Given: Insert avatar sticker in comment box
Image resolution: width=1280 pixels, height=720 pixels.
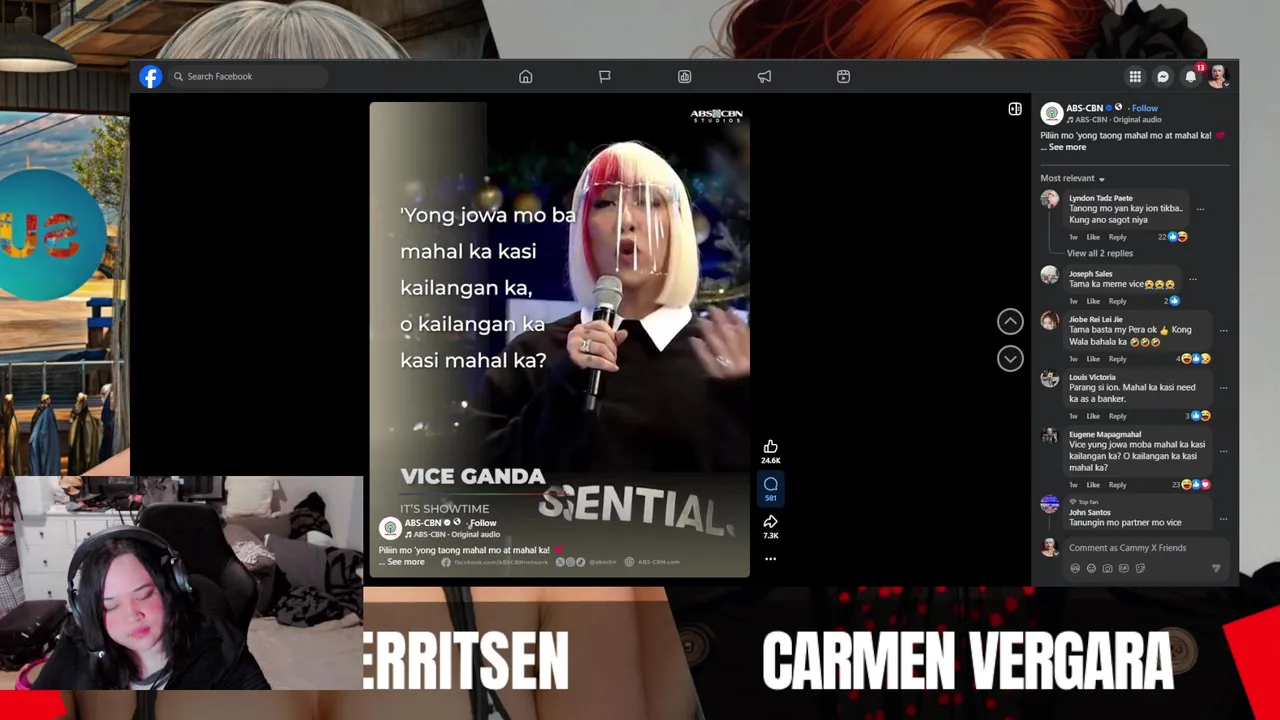Looking at the screenshot, I should coord(1075,568).
